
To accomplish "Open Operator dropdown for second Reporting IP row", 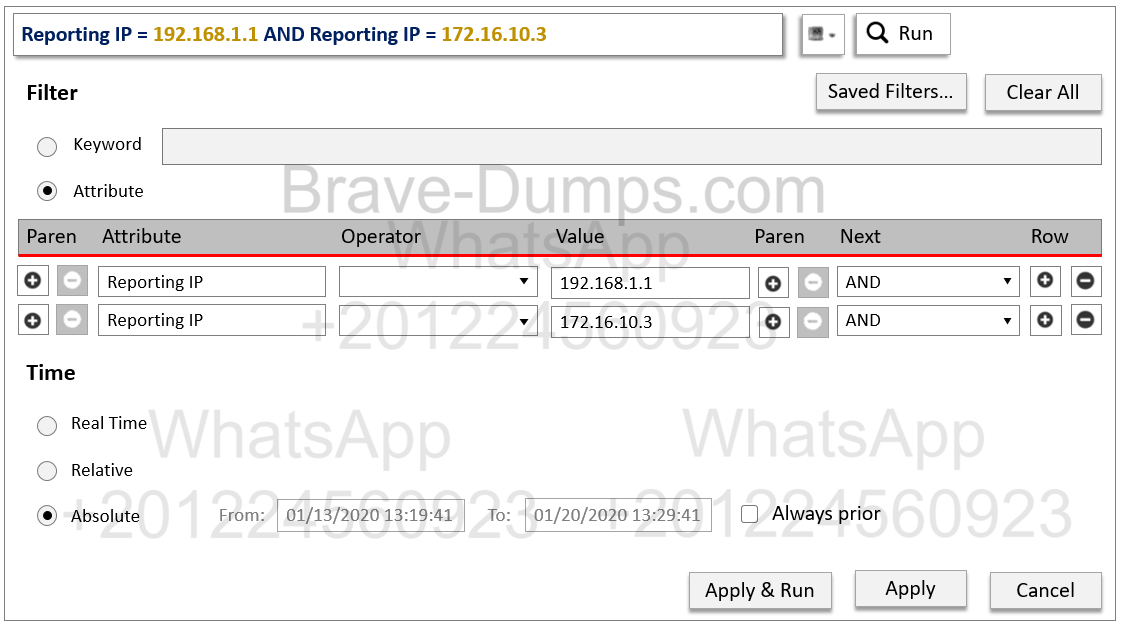I will pyautogui.click(x=438, y=321).
